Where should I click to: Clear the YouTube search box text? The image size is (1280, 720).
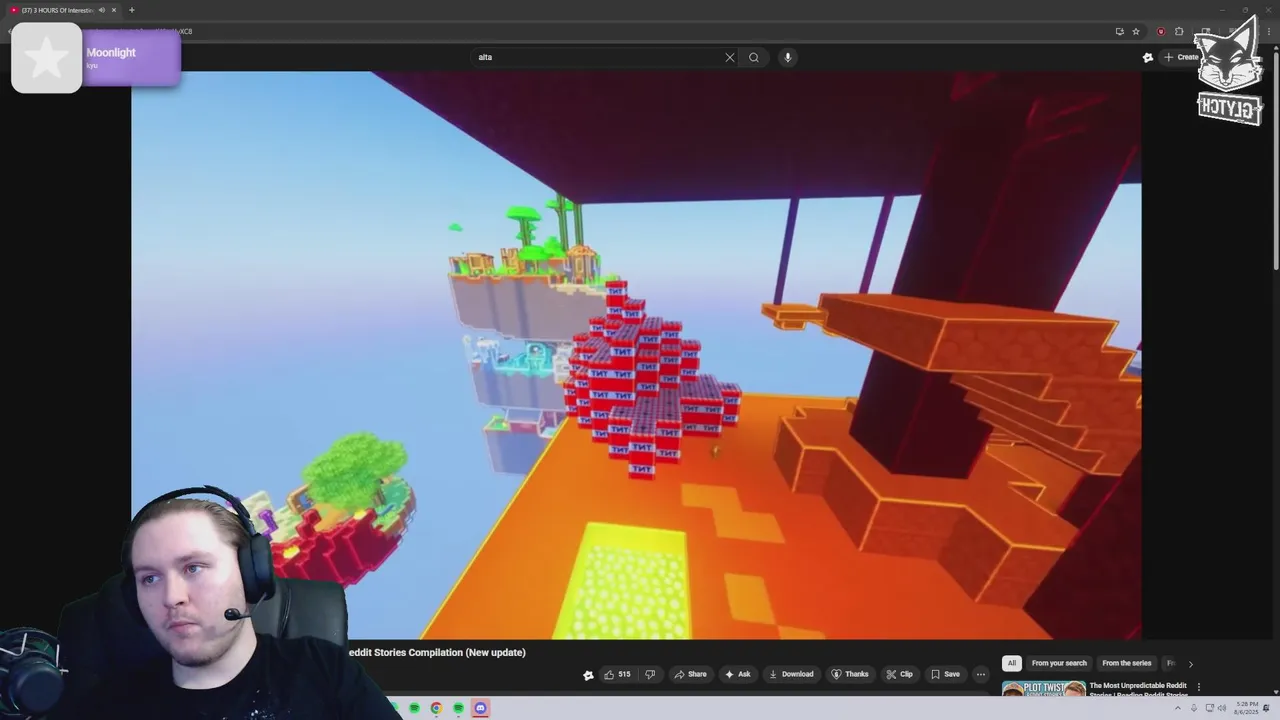tap(730, 57)
